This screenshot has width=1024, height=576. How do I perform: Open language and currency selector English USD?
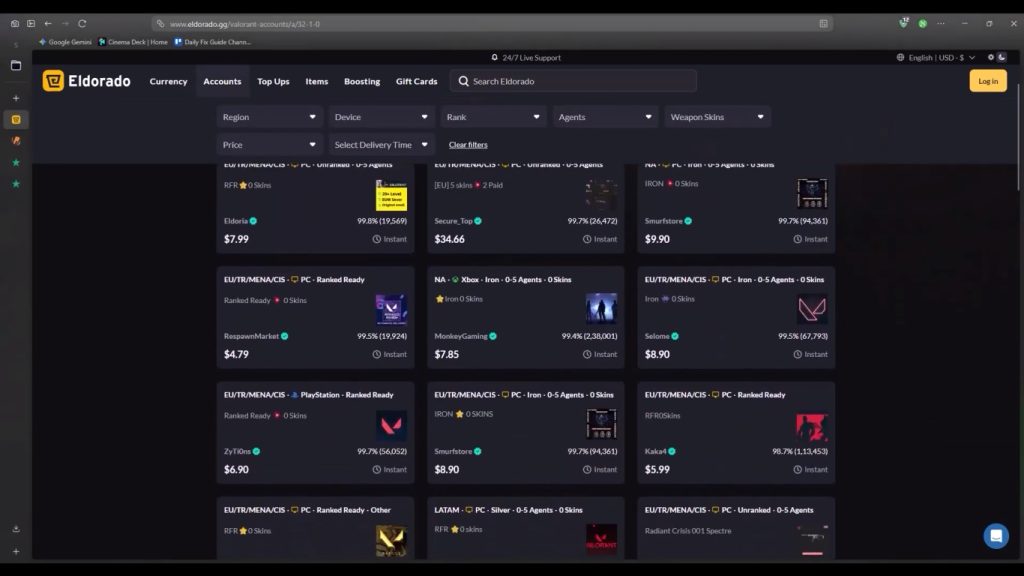(x=936, y=57)
